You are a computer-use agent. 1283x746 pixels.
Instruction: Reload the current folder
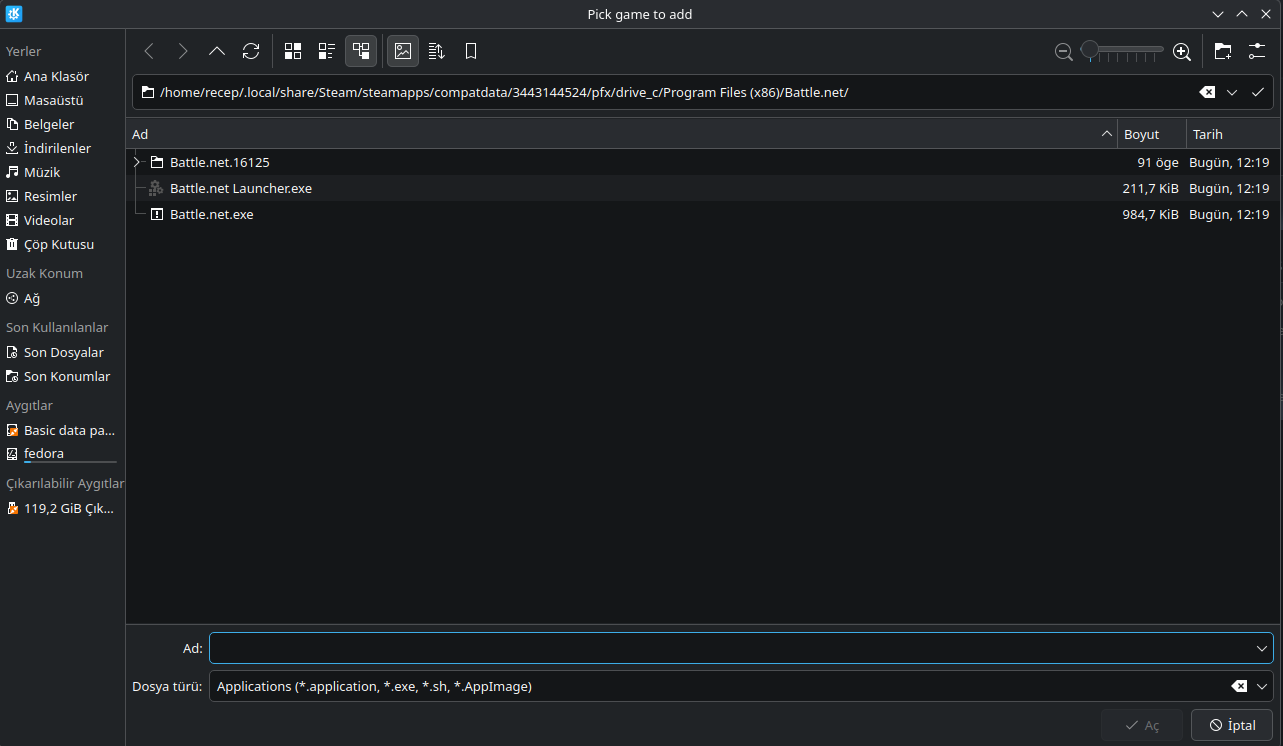(251, 51)
